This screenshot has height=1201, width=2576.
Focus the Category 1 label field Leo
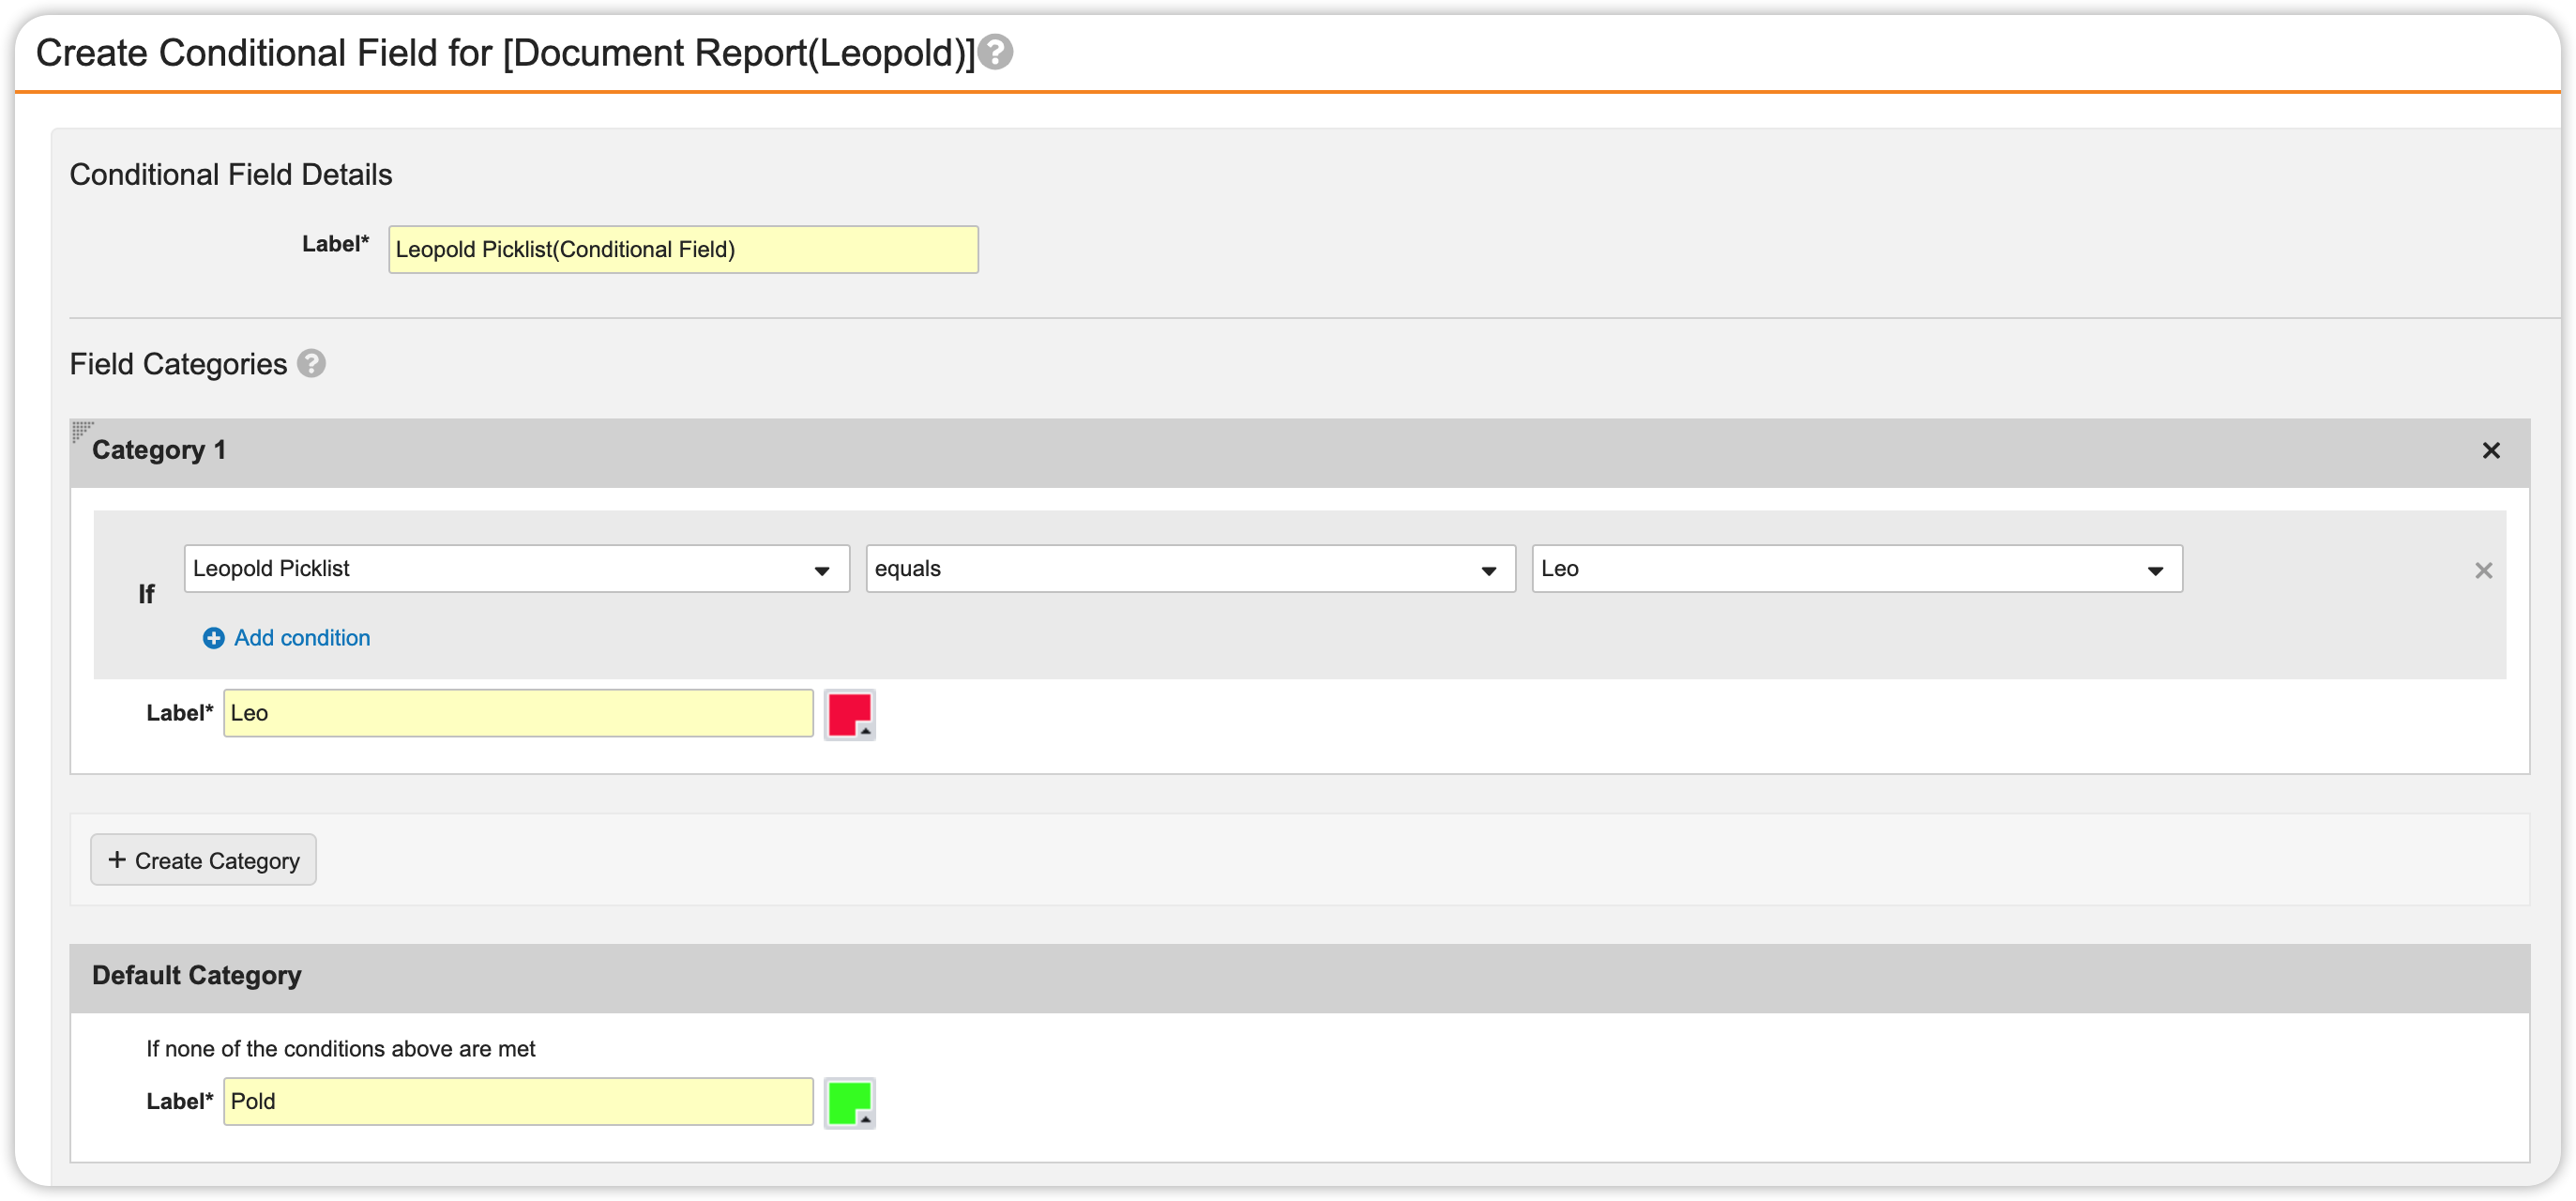(518, 713)
